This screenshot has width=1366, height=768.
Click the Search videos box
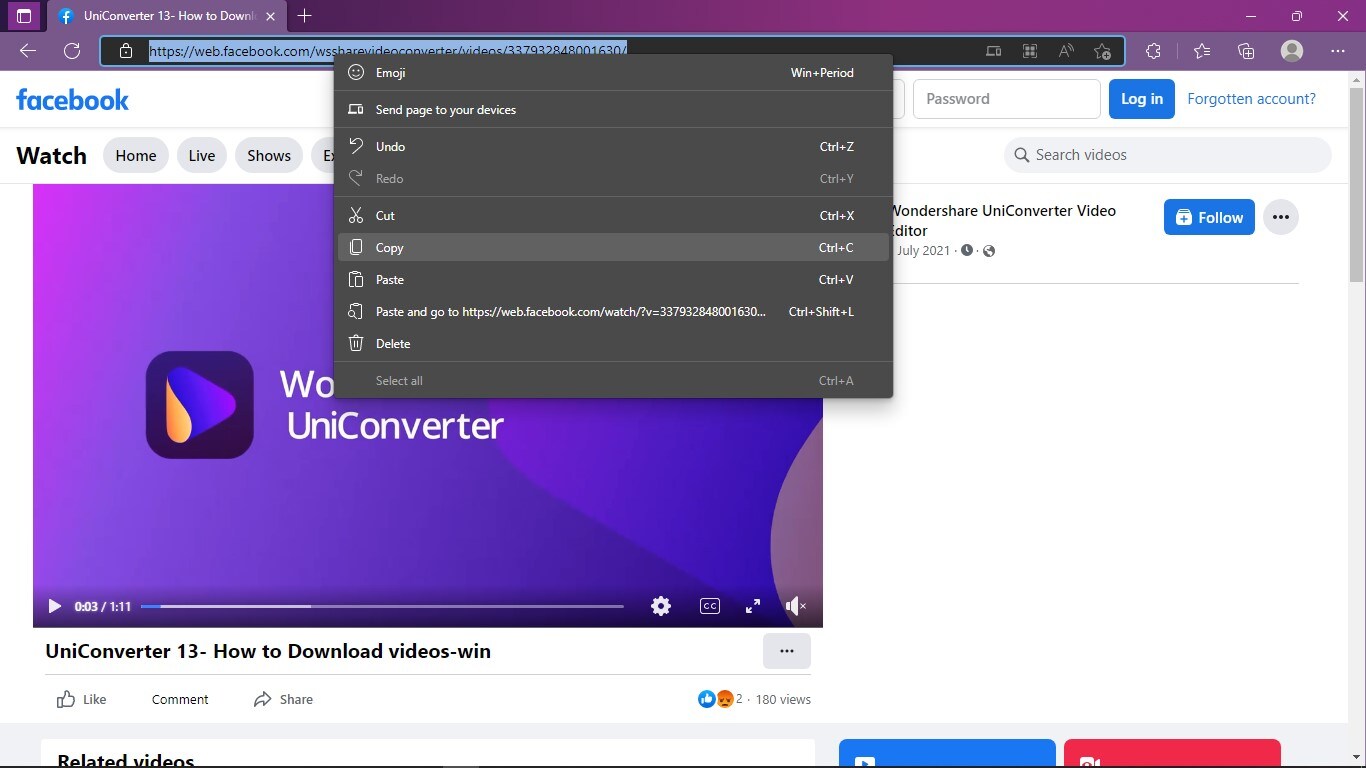click(1168, 155)
